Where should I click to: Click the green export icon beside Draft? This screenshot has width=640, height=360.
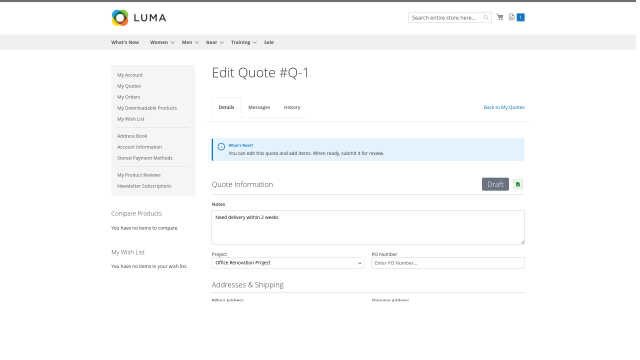[x=518, y=184]
